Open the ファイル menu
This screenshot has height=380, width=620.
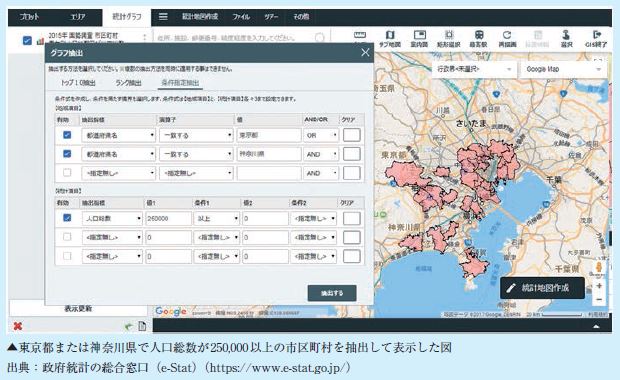coord(241,17)
